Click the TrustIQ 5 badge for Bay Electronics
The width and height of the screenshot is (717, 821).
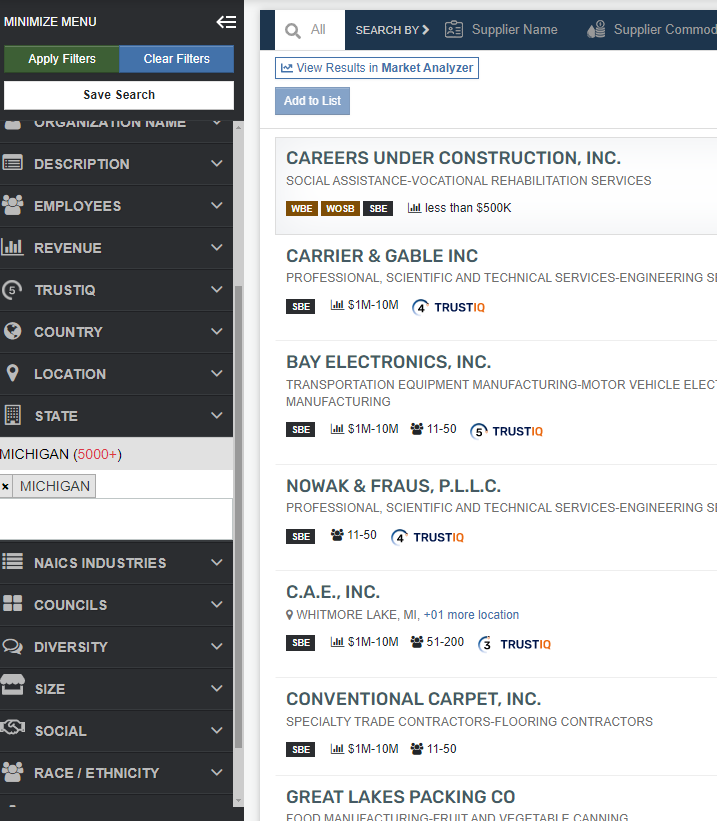pos(506,431)
